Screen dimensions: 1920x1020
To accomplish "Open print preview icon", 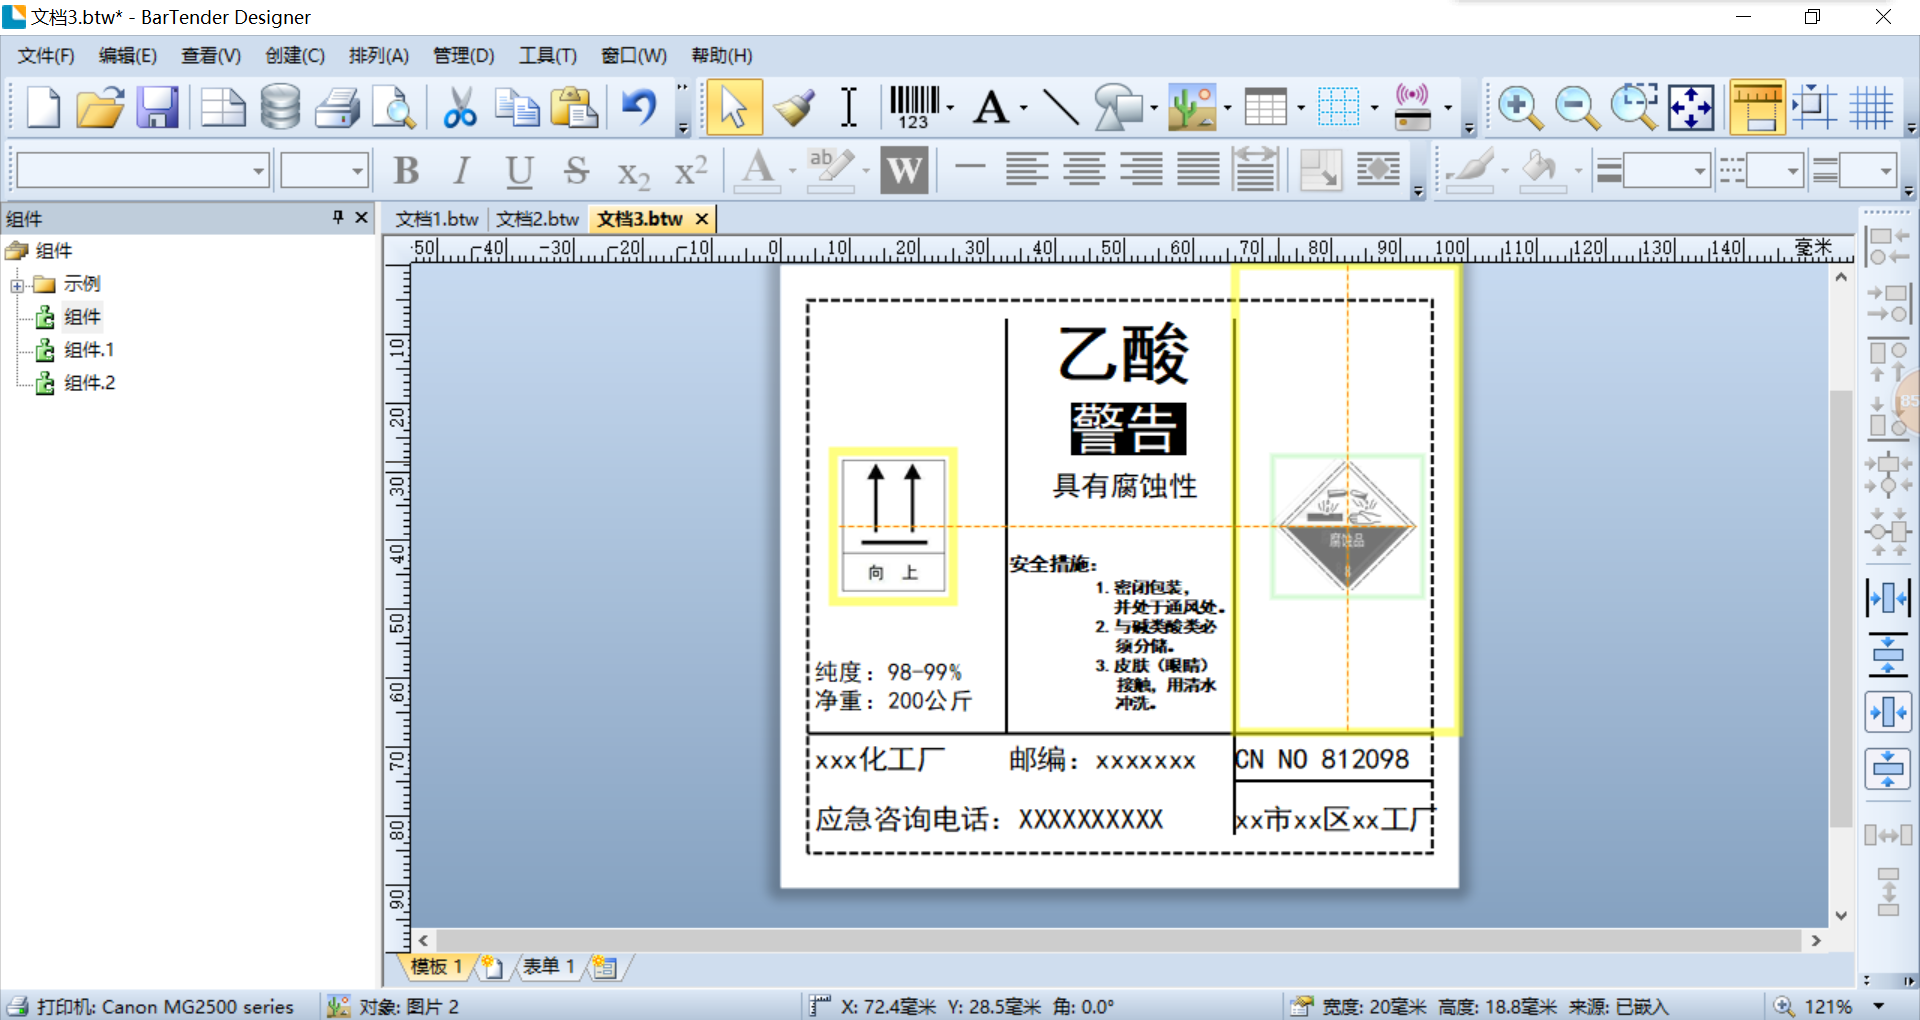I will point(394,107).
